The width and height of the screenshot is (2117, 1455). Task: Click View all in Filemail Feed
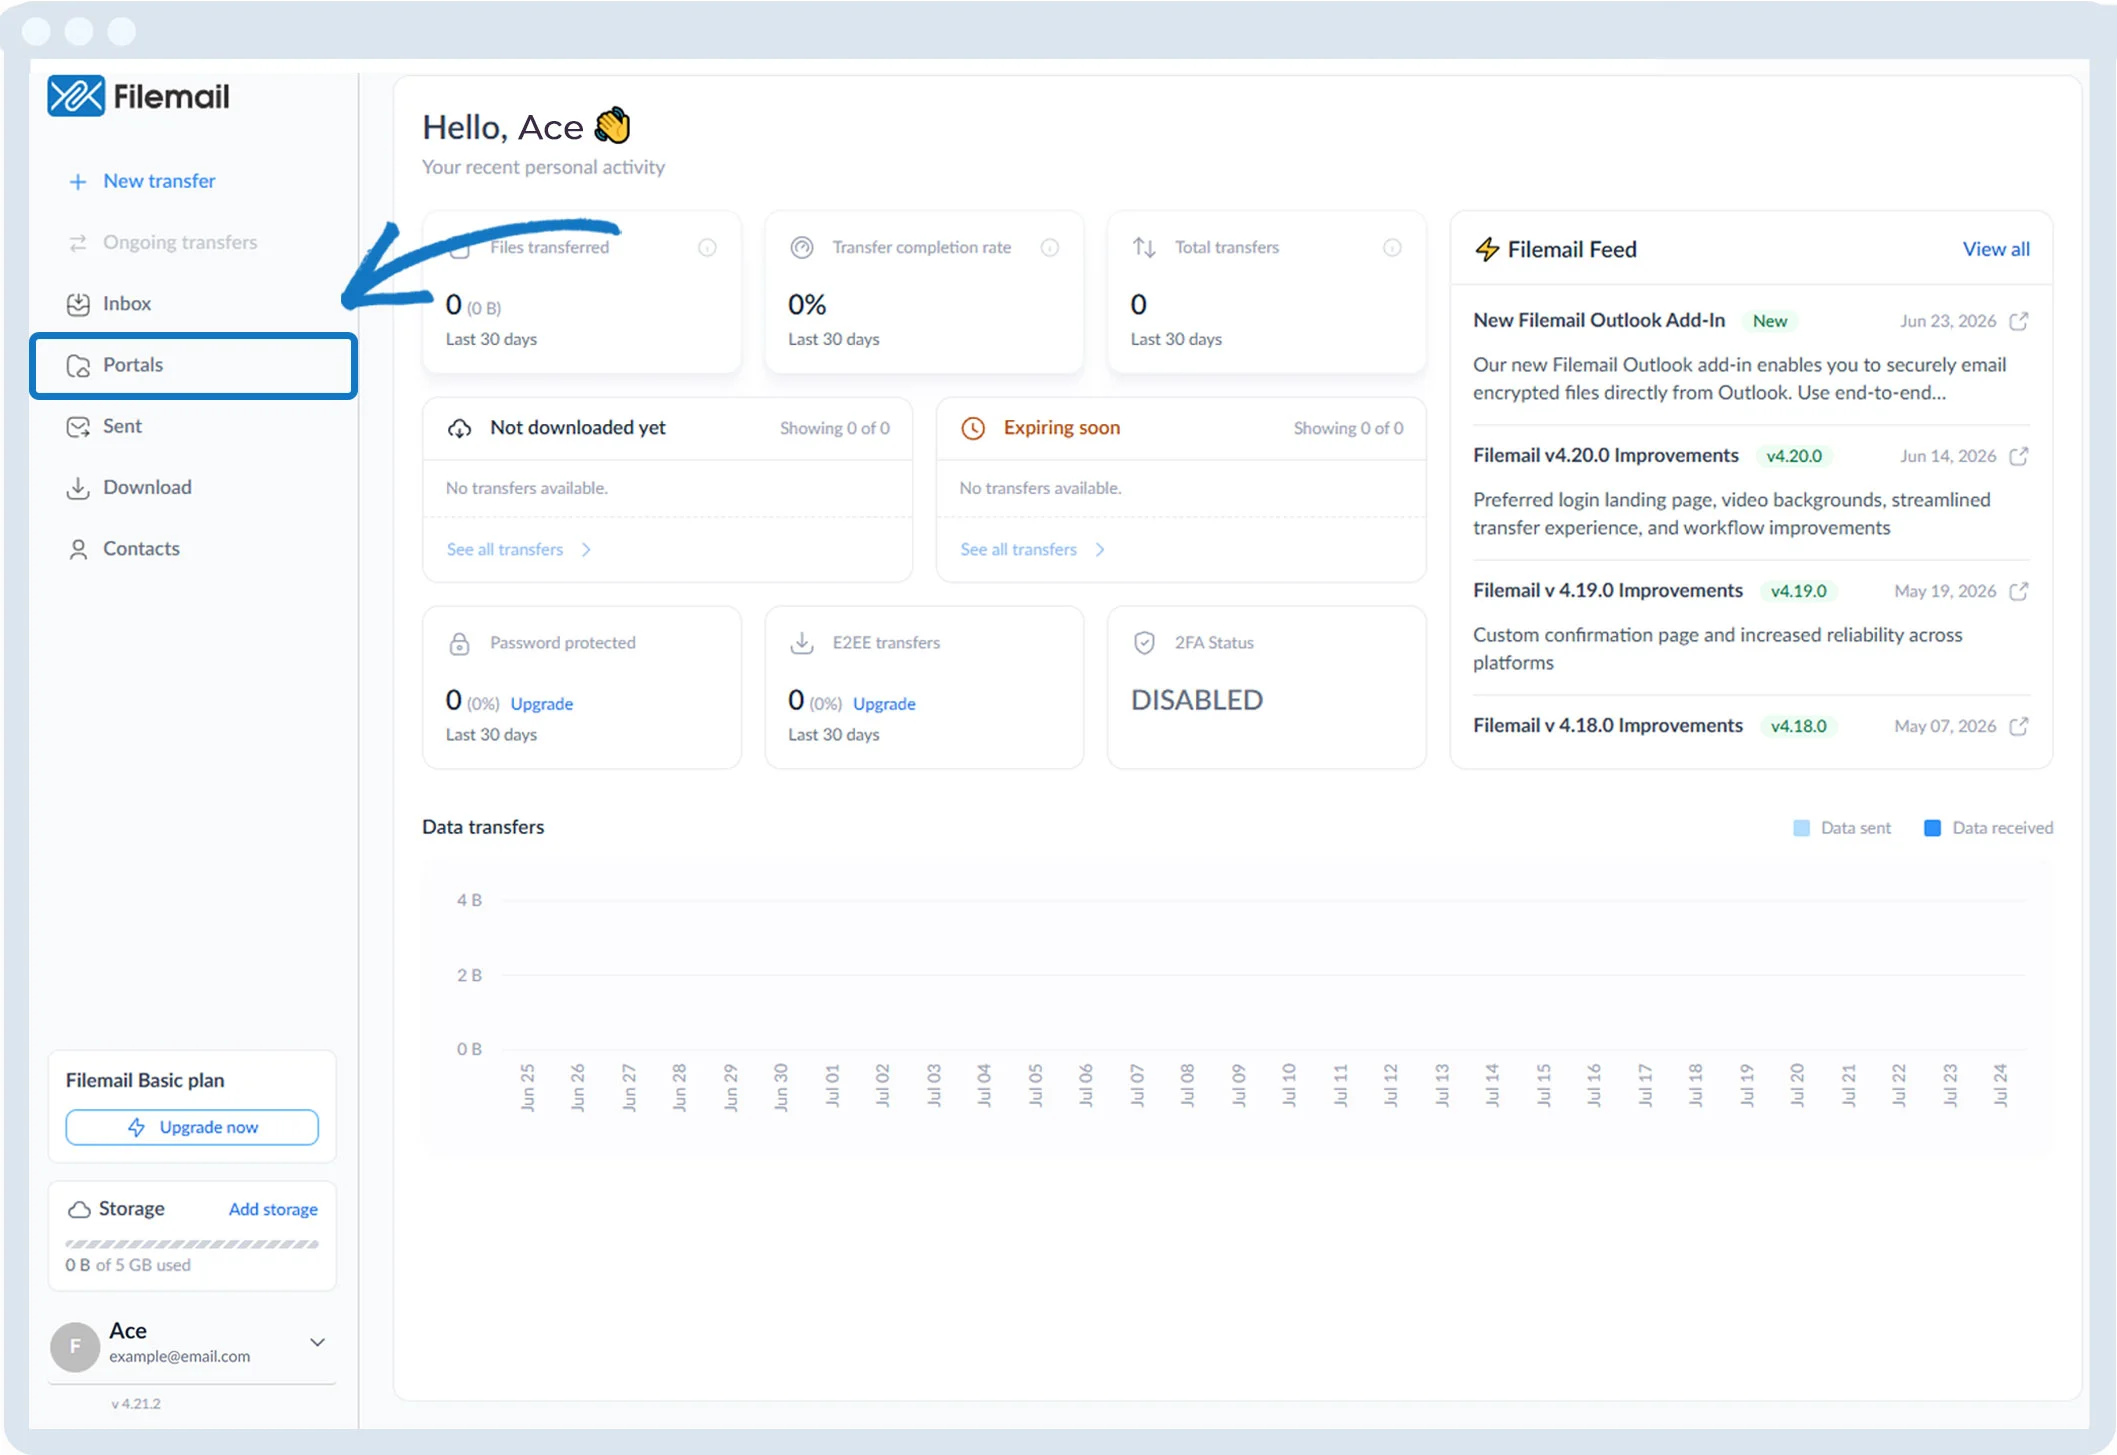coord(1996,249)
